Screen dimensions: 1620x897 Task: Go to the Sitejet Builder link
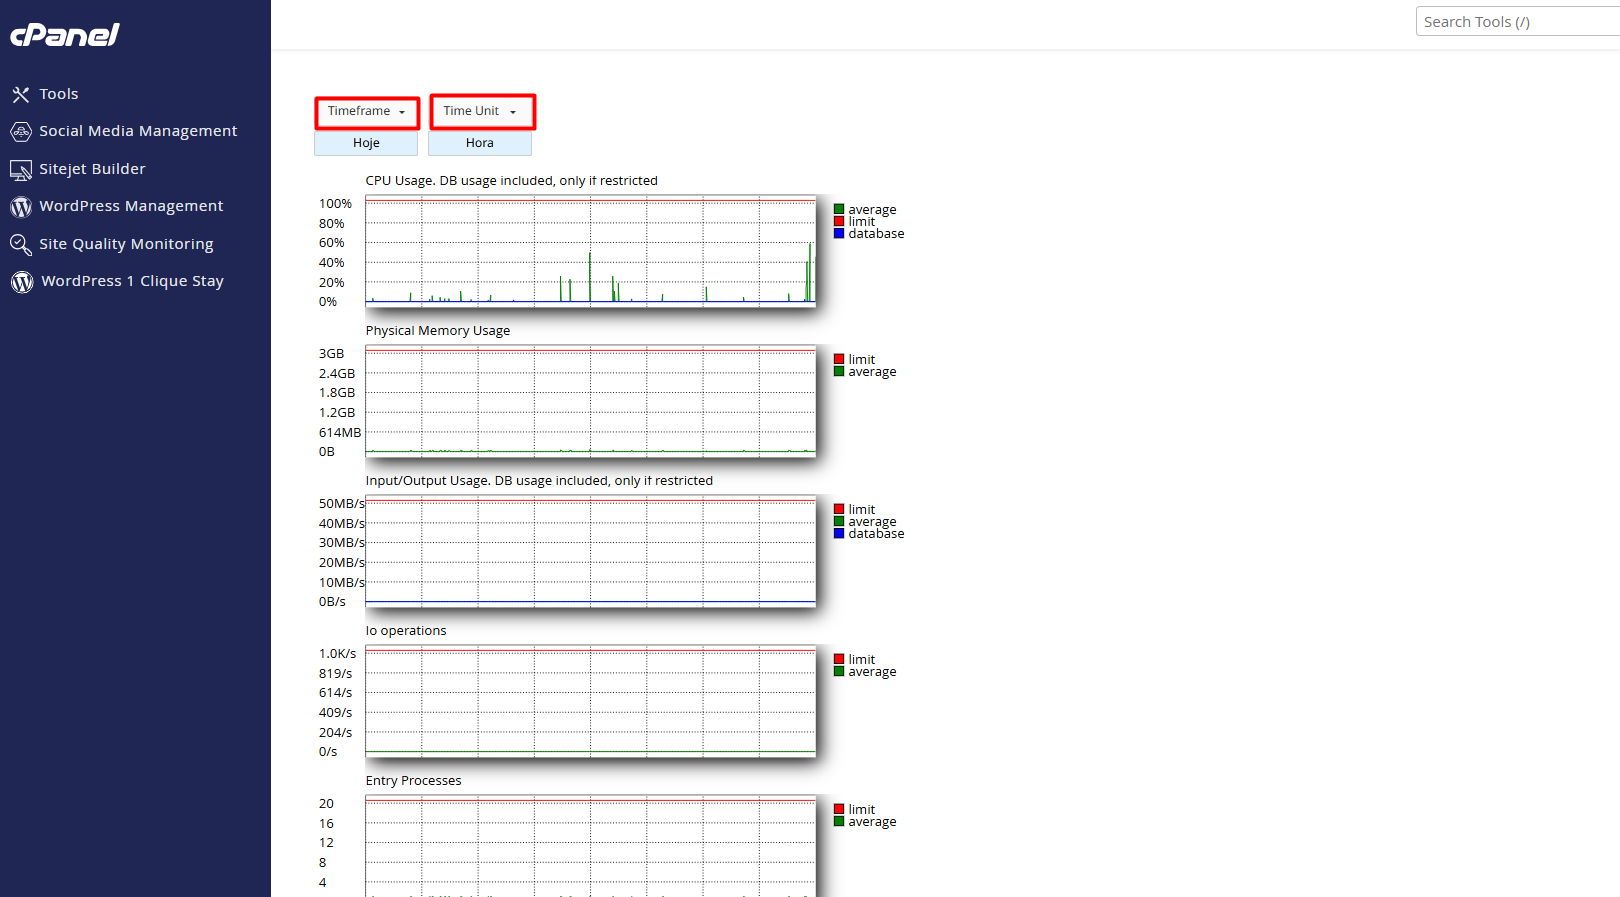(x=92, y=169)
